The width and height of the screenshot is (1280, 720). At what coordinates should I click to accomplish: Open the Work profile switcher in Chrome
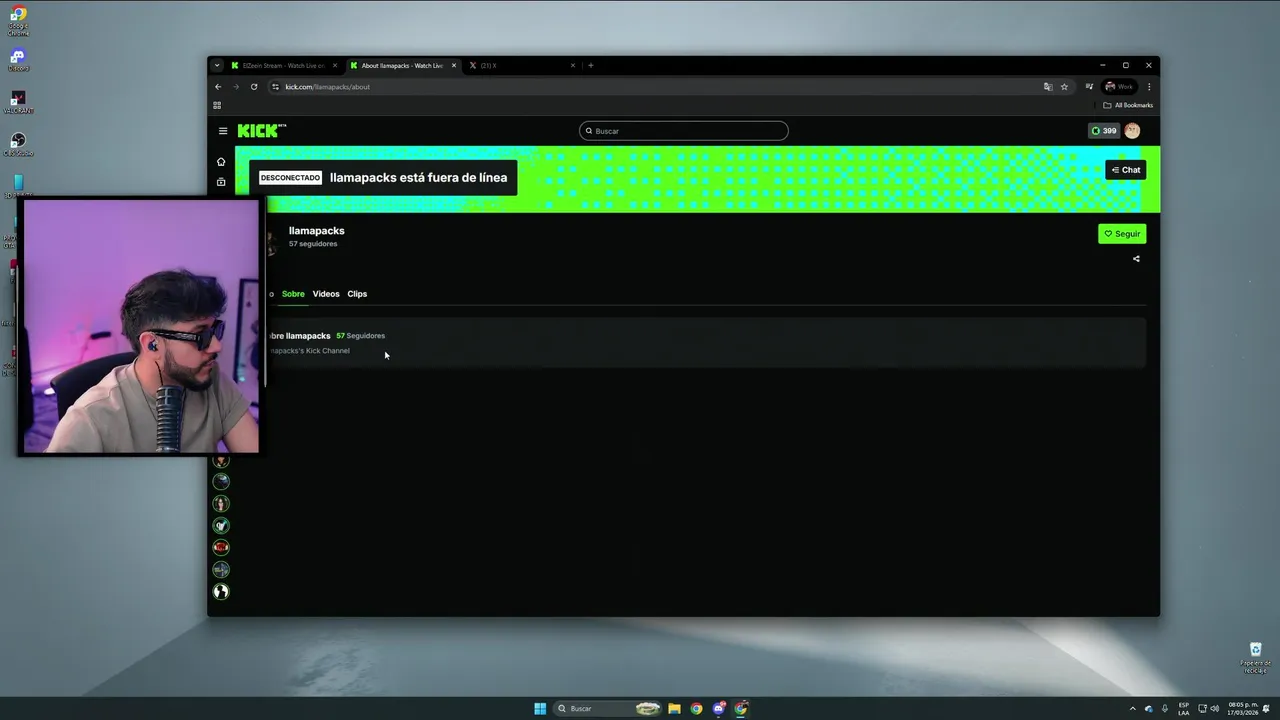(x=1119, y=87)
